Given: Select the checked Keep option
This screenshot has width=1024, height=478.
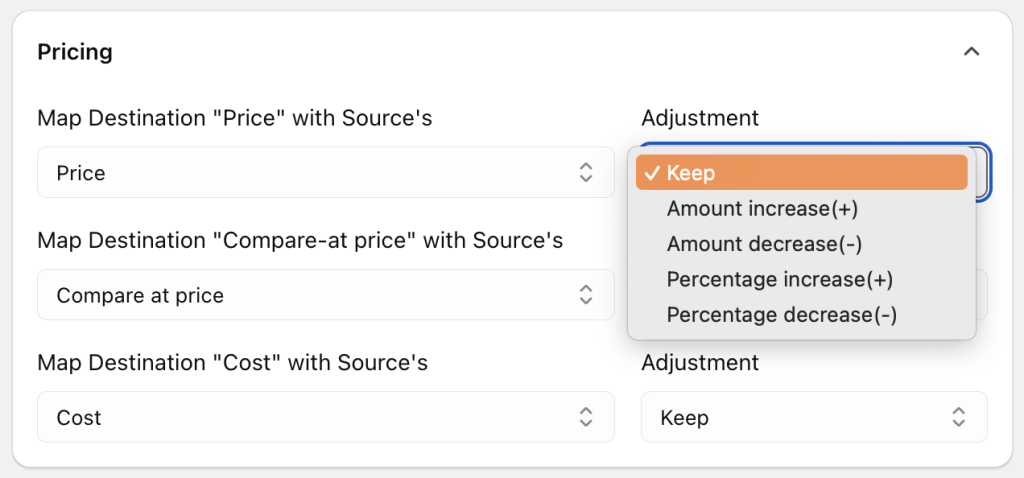Looking at the screenshot, I should pyautogui.click(x=801, y=173).
